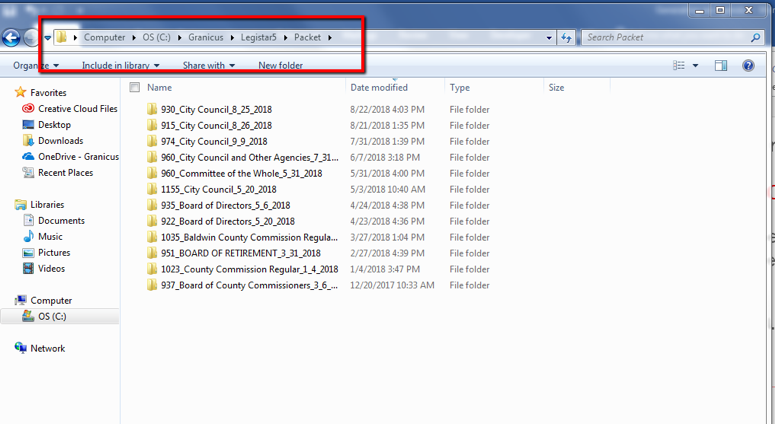This screenshot has height=424, width=775.
Task: Click Granicus in the address breadcrumb
Action: (x=206, y=38)
